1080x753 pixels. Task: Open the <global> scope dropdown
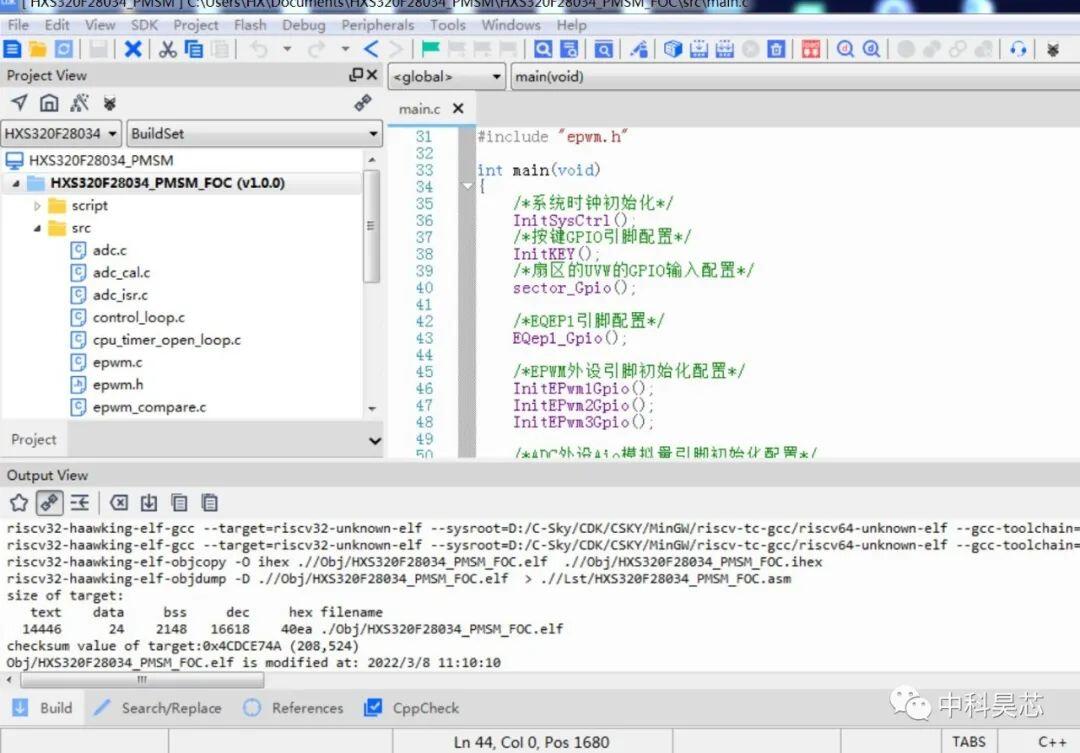click(446, 76)
